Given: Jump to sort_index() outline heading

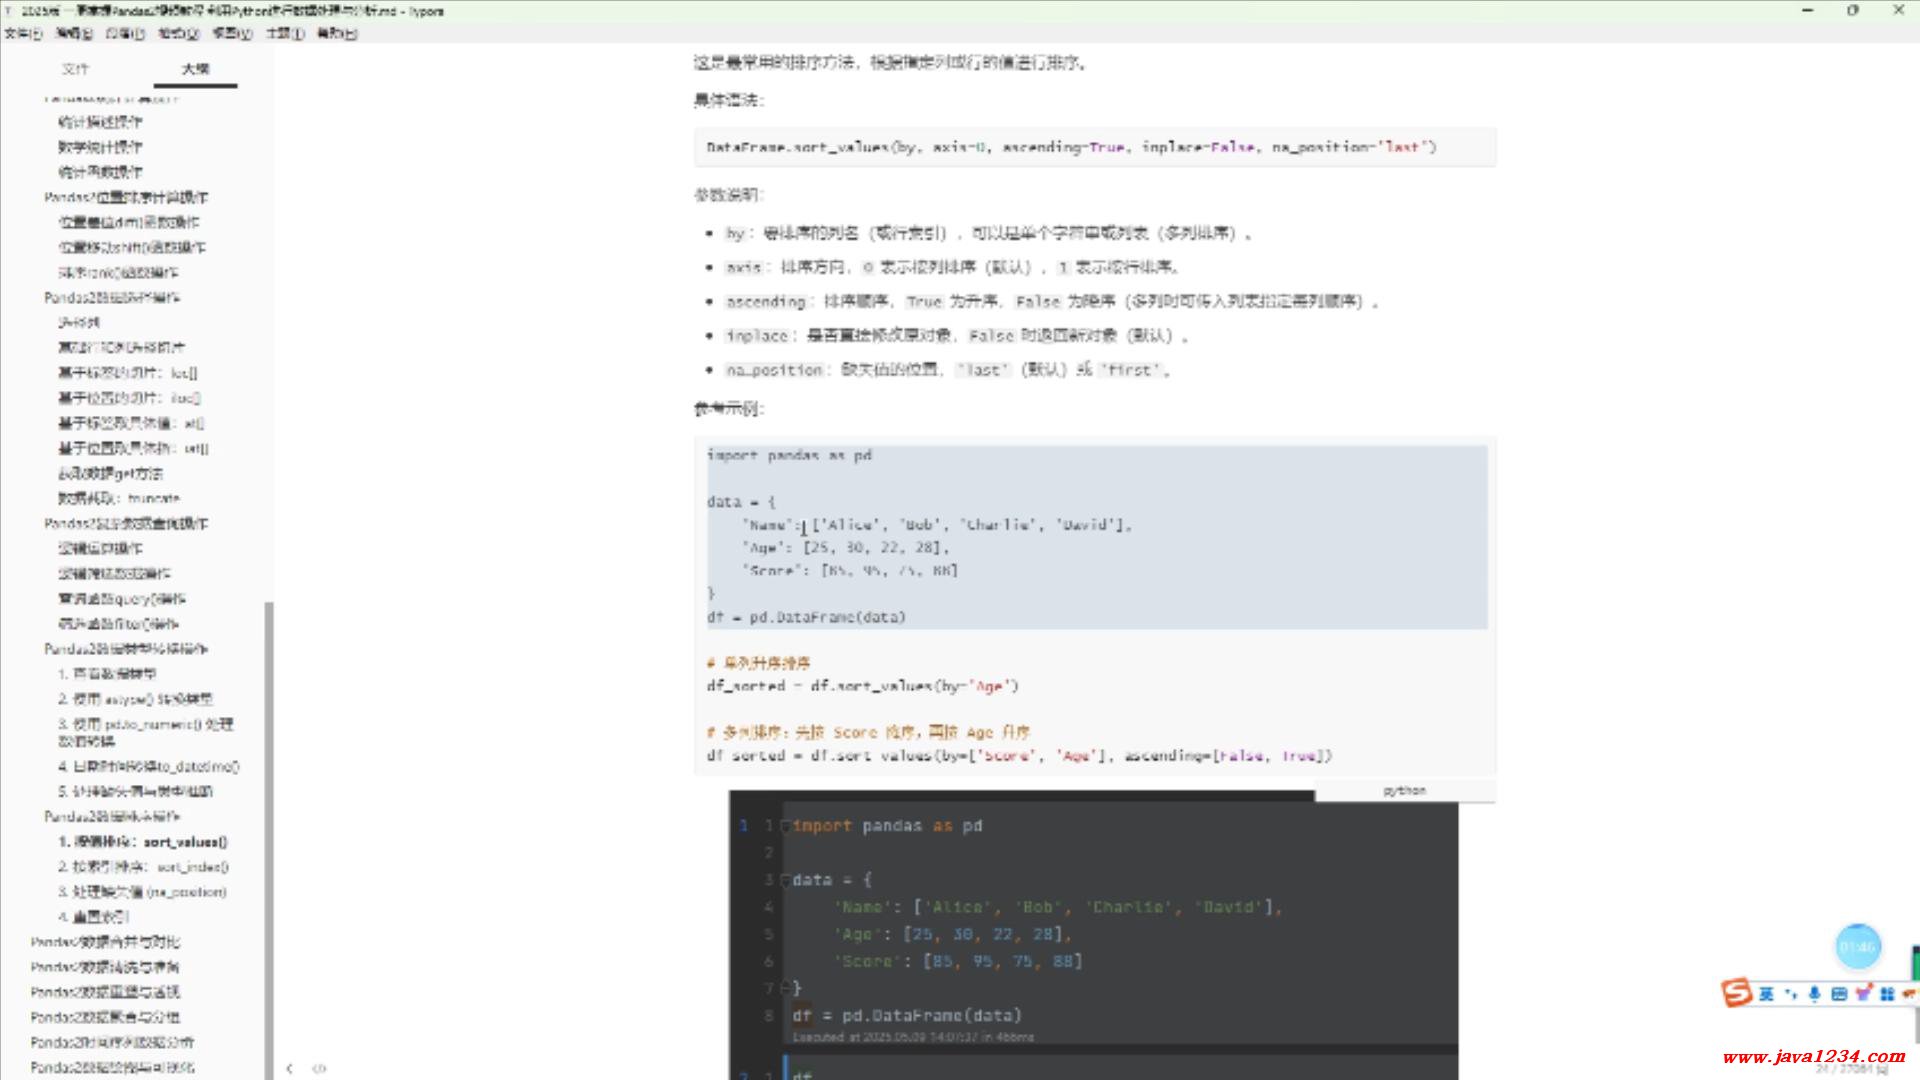Looking at the screenshot, I should [143, 867].
